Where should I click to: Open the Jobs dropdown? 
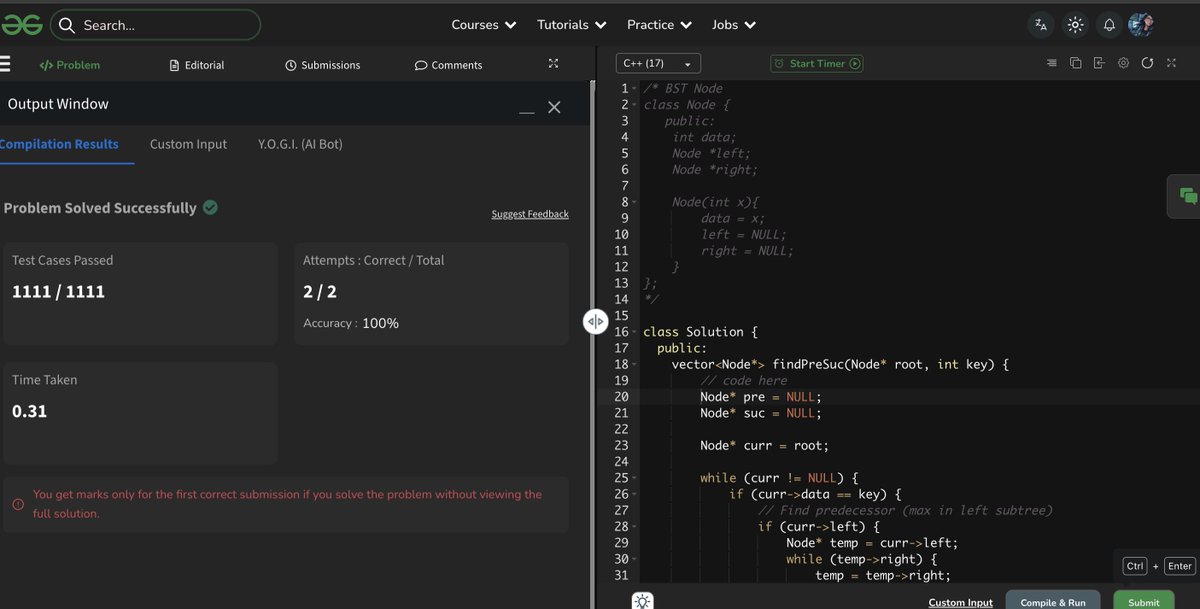734,24
